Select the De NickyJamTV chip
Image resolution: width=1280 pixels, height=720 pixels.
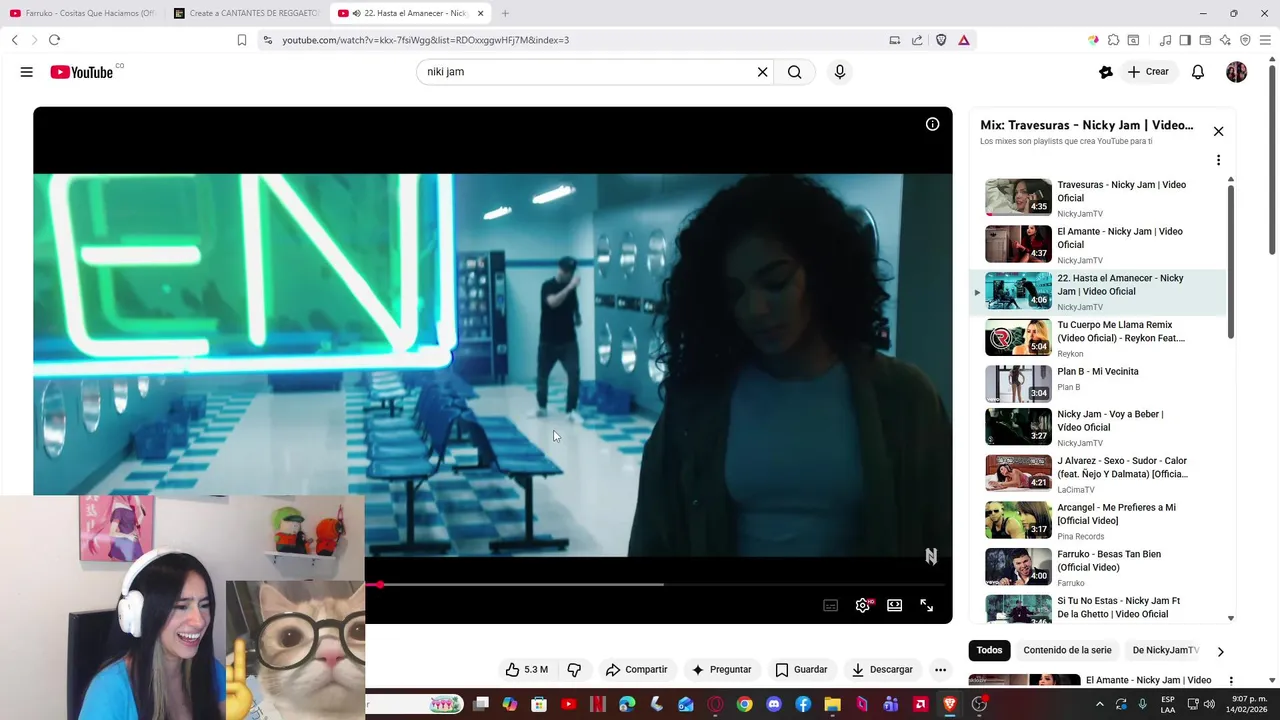1165,650
